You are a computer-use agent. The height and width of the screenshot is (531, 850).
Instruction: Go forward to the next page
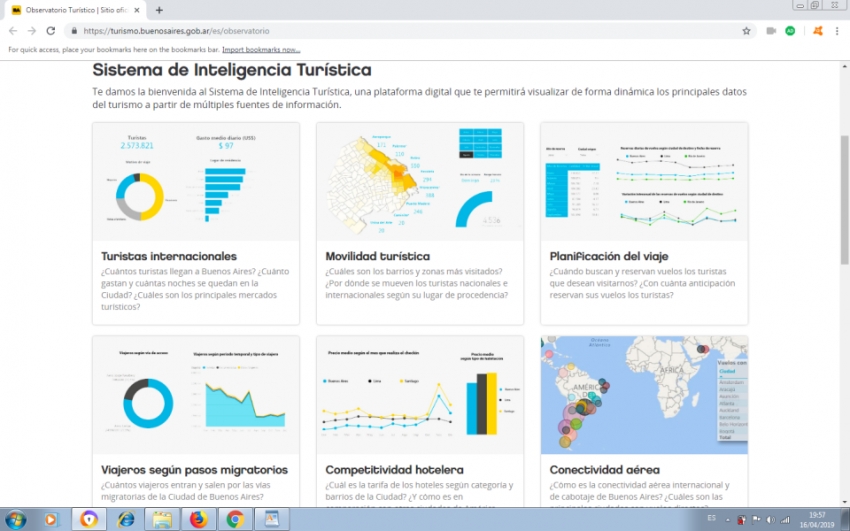coord(31,31)
